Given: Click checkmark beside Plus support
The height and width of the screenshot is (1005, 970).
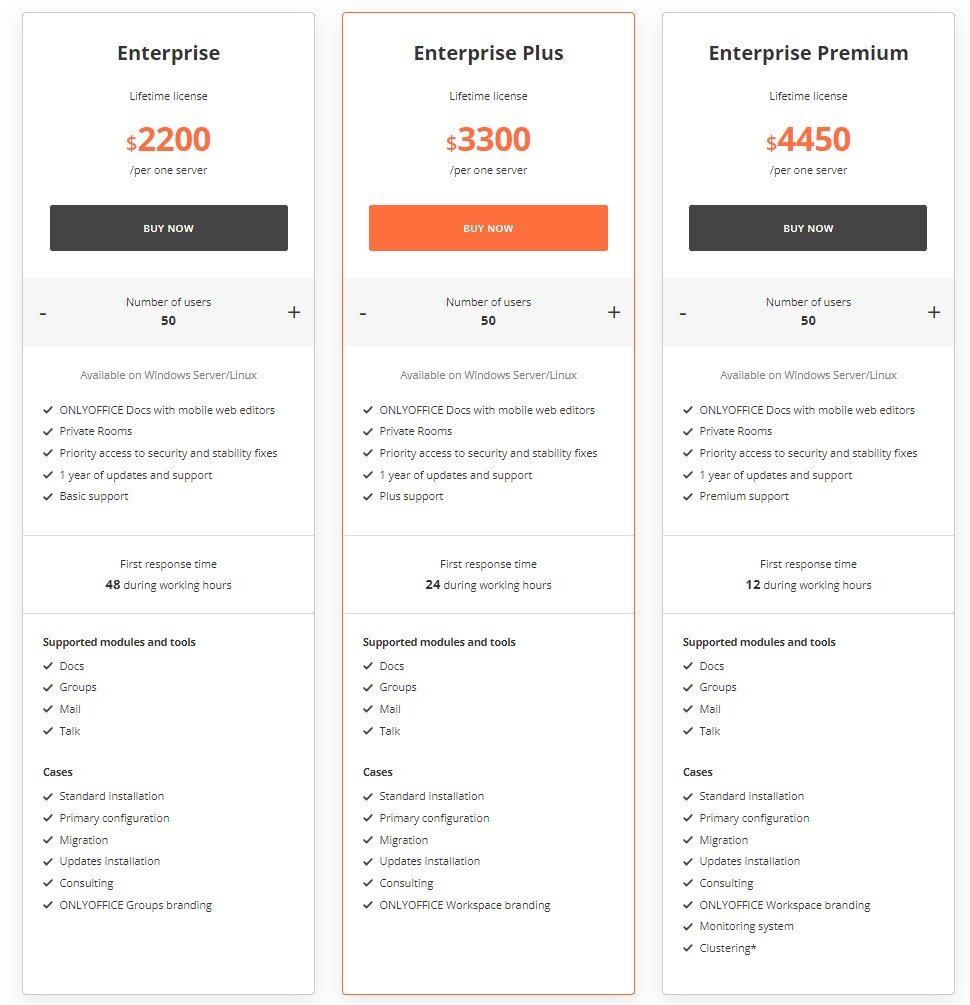Looking at the screenshot, I should [x=367, y=496].
